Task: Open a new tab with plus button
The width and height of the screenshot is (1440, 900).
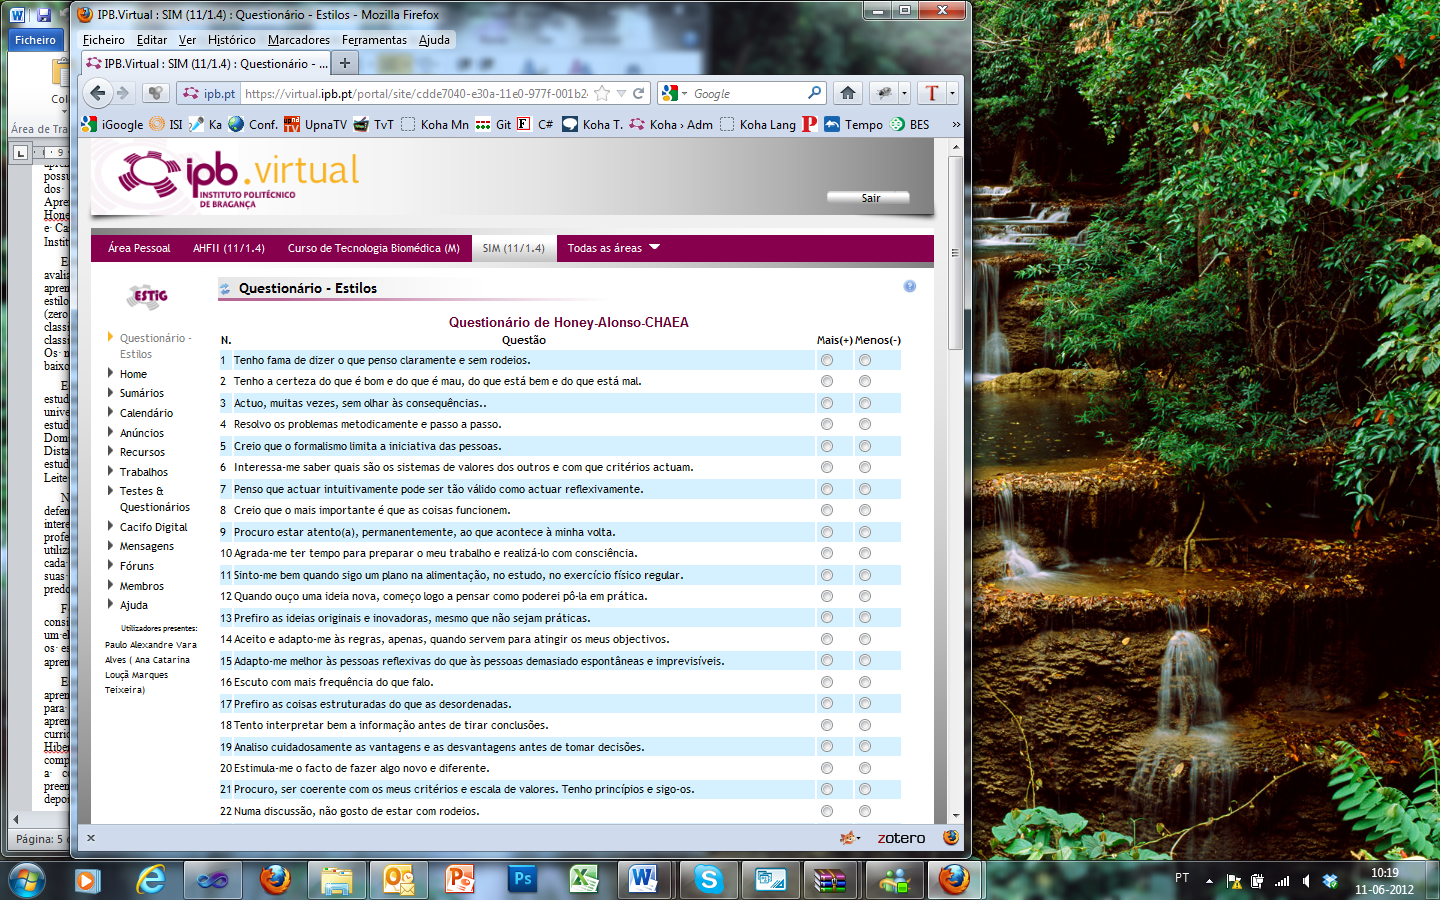Action: [344, 63]
